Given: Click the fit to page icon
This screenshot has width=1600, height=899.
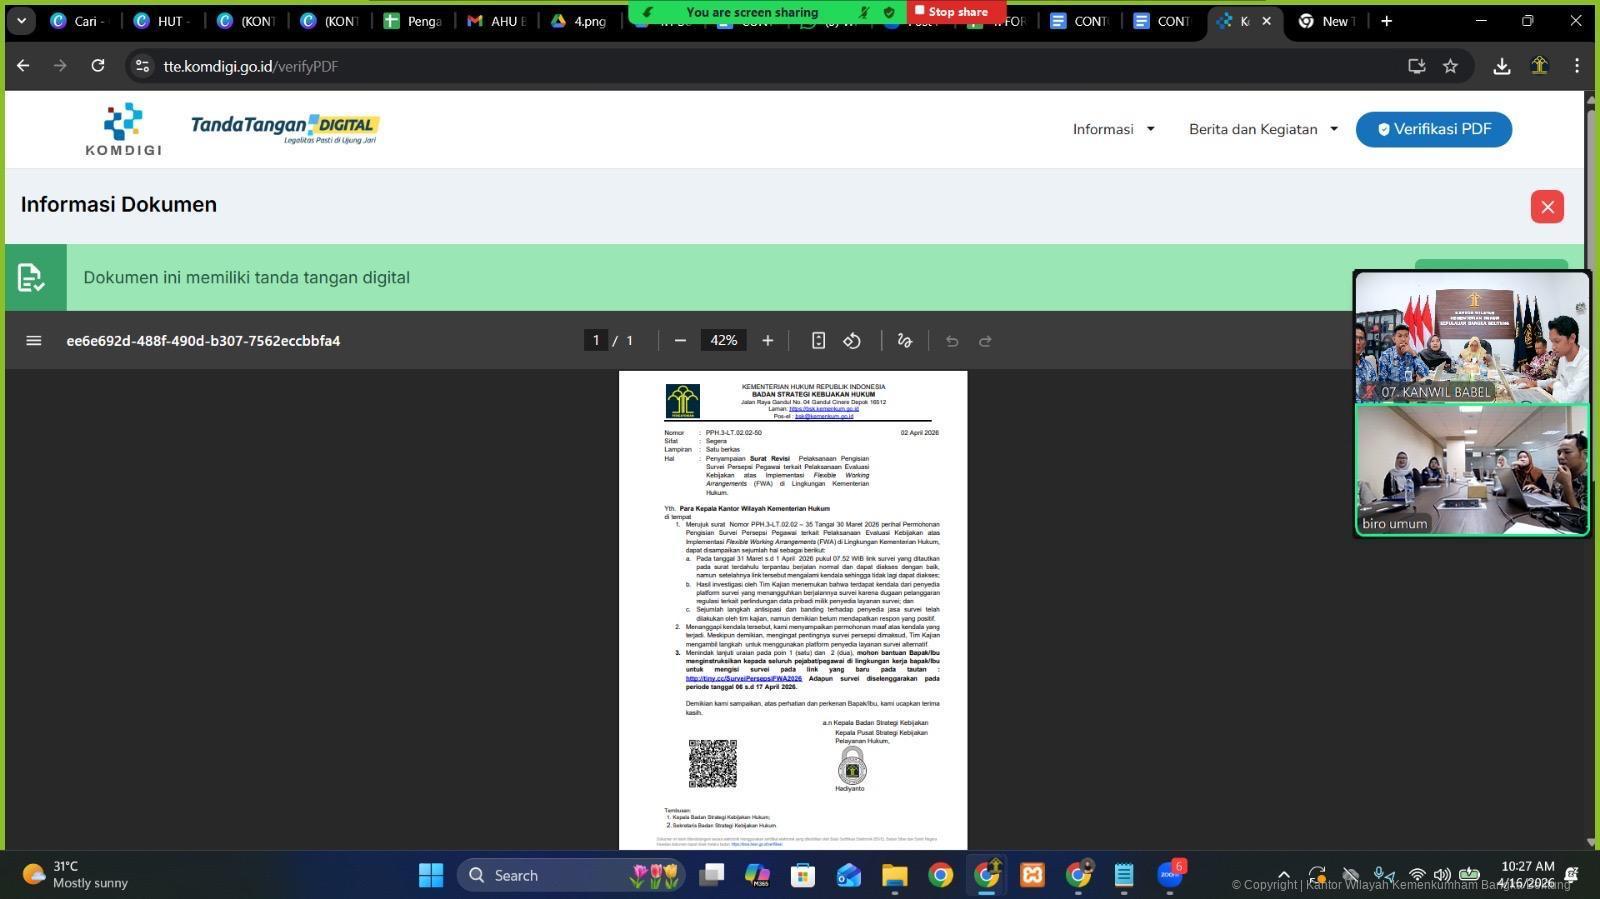Looking at the screenshot, I should coord(818,341).
